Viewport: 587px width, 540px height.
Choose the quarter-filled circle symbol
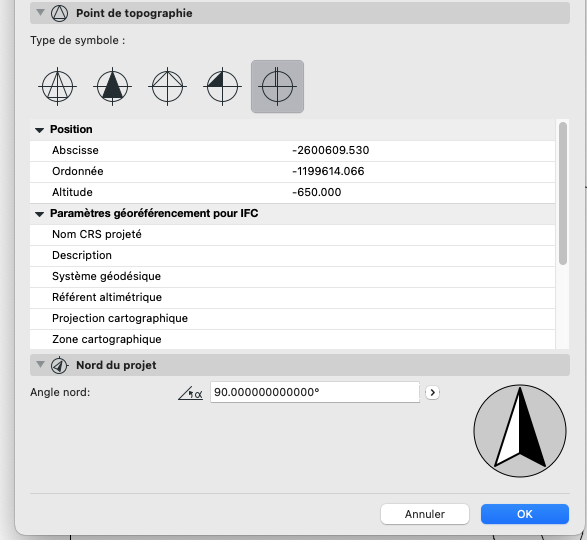pos(222,87)
